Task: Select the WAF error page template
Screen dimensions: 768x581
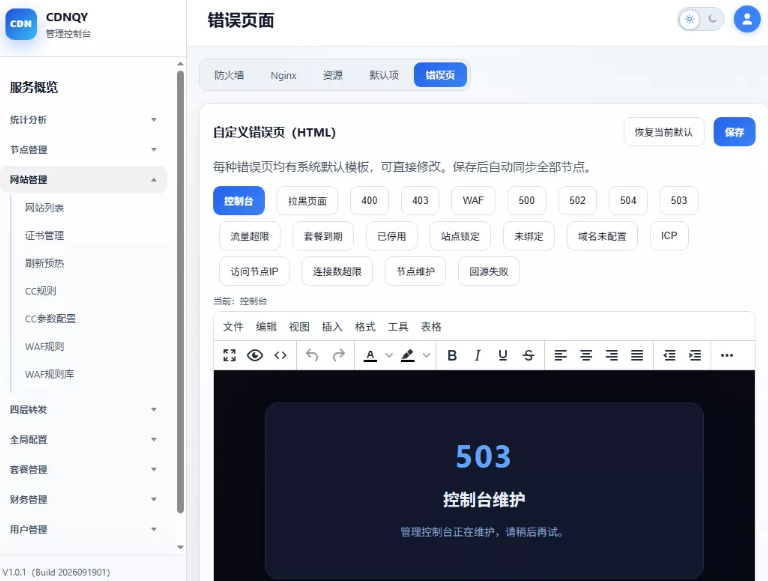Action: (x=473, y=200)
